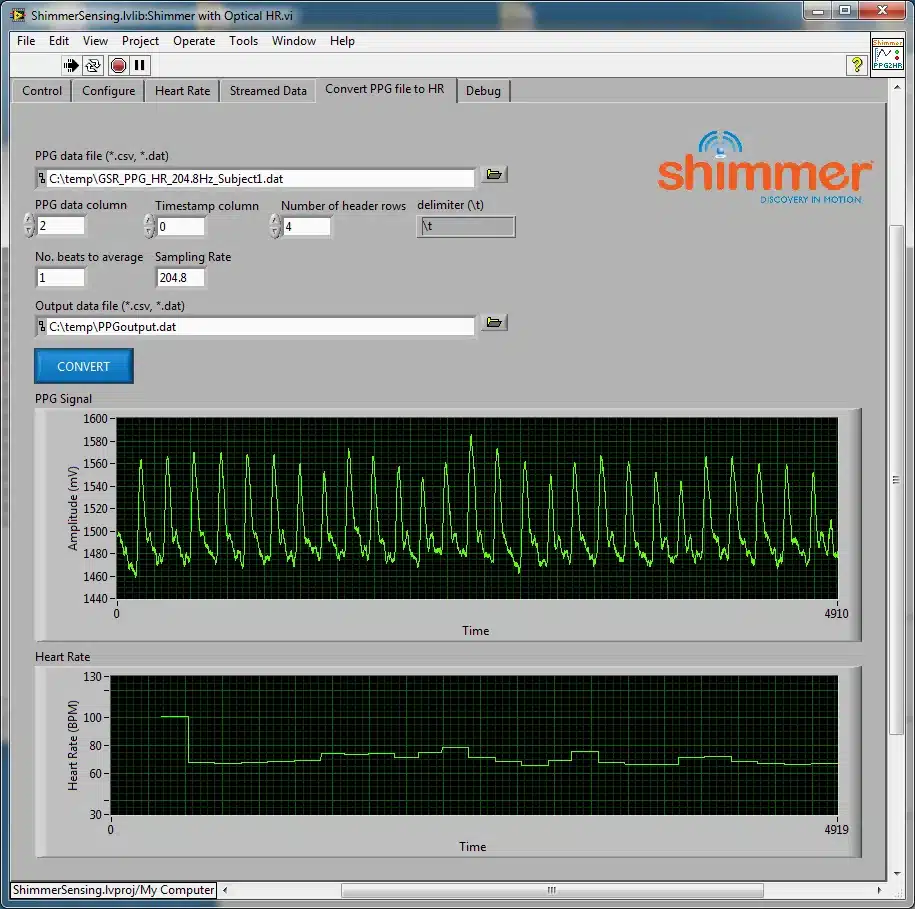The image size is (915, 909).
Task: Click the Run Continuously toolbar icon
Action: tap(93, 65)
